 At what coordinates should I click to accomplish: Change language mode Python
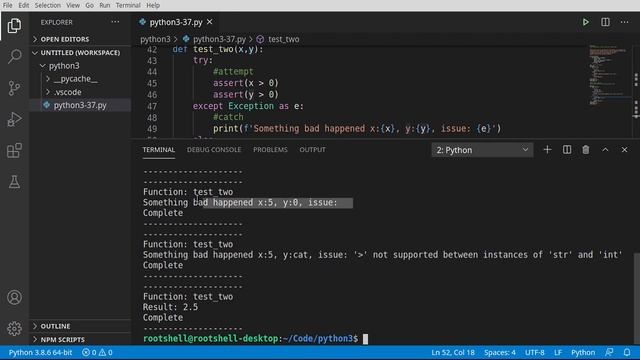coord(583,352)
